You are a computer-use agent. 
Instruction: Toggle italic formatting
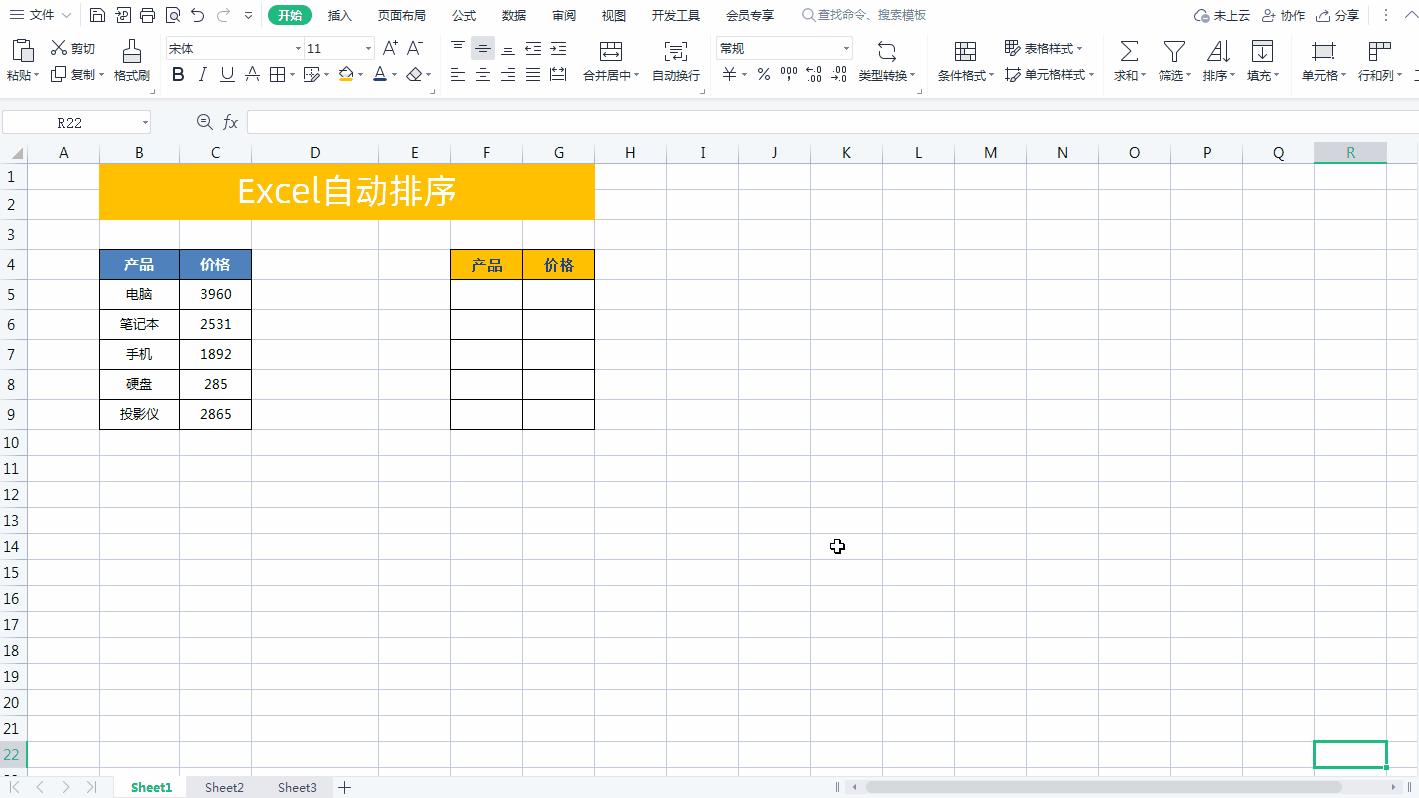click(202, 74)
